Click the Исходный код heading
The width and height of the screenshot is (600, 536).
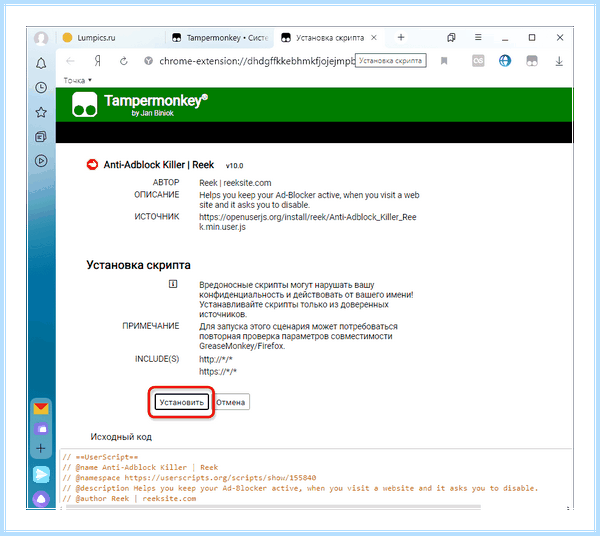(121, 437)
